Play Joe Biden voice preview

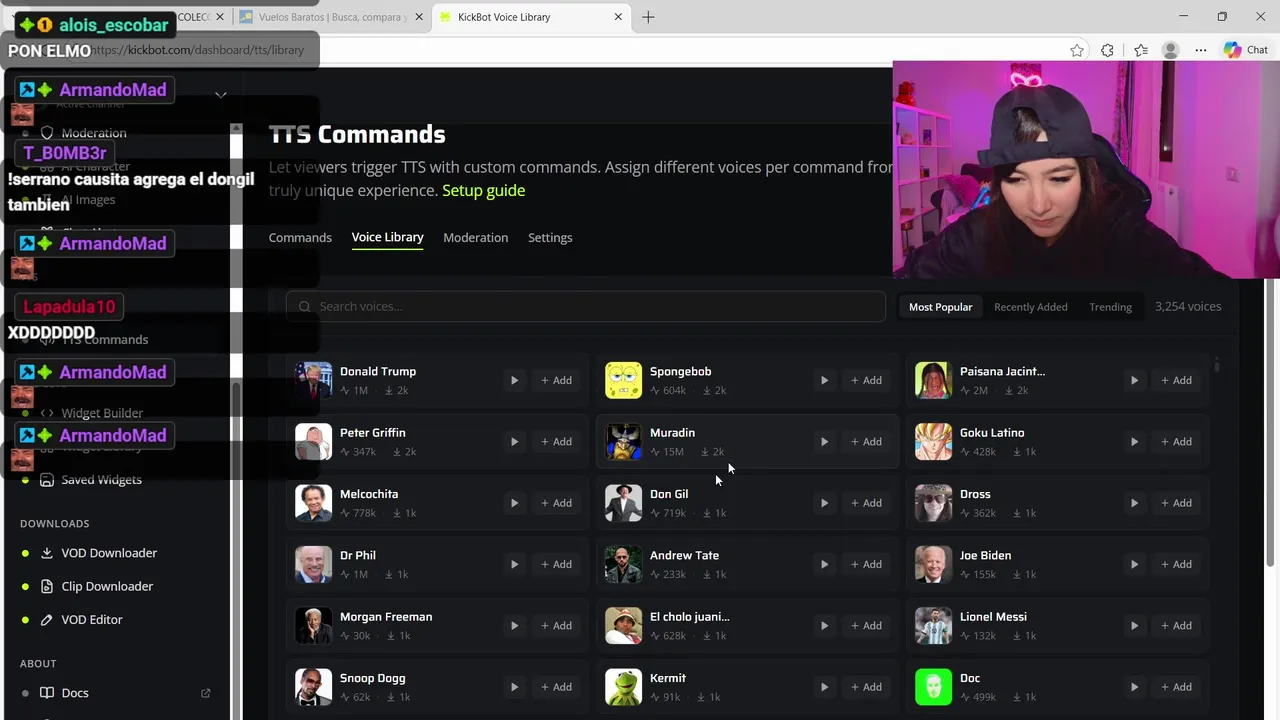point(1134,564)
